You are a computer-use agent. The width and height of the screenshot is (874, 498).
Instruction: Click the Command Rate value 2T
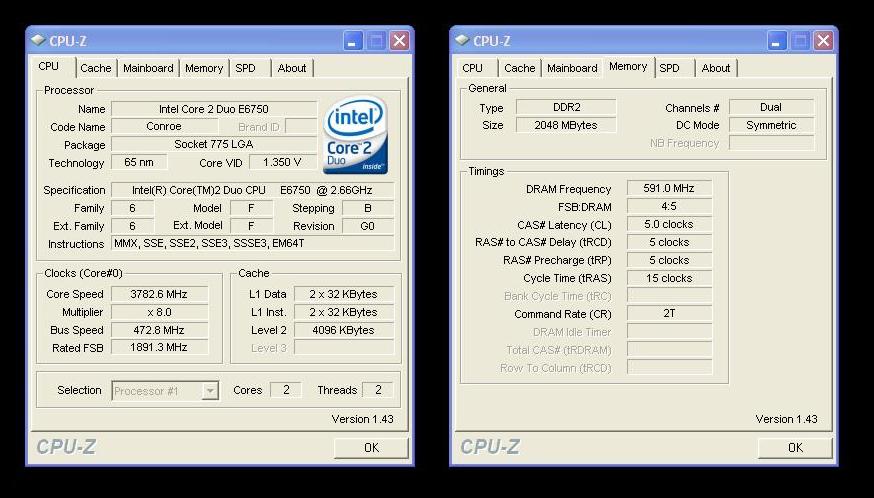[x=669, y=313]
